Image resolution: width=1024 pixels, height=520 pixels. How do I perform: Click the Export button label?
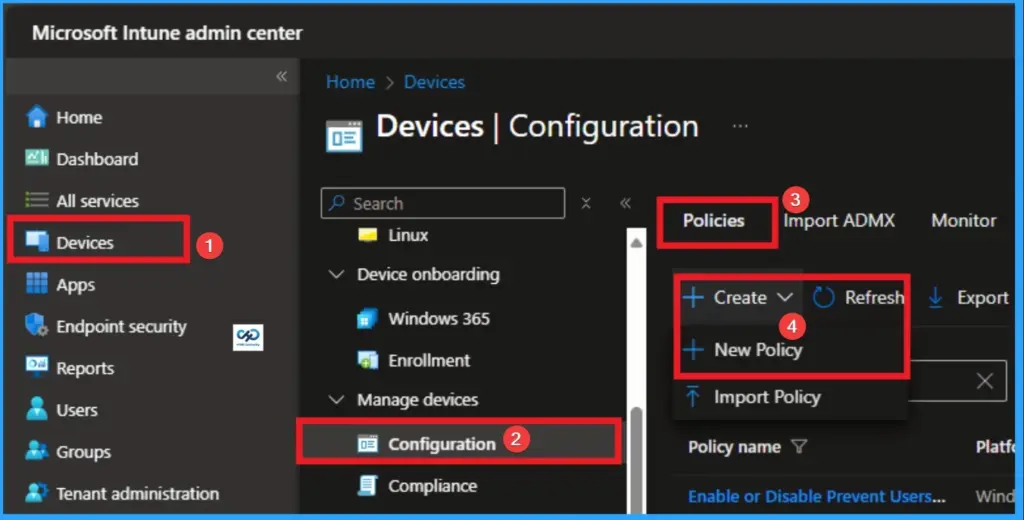[x=983, y=297]
